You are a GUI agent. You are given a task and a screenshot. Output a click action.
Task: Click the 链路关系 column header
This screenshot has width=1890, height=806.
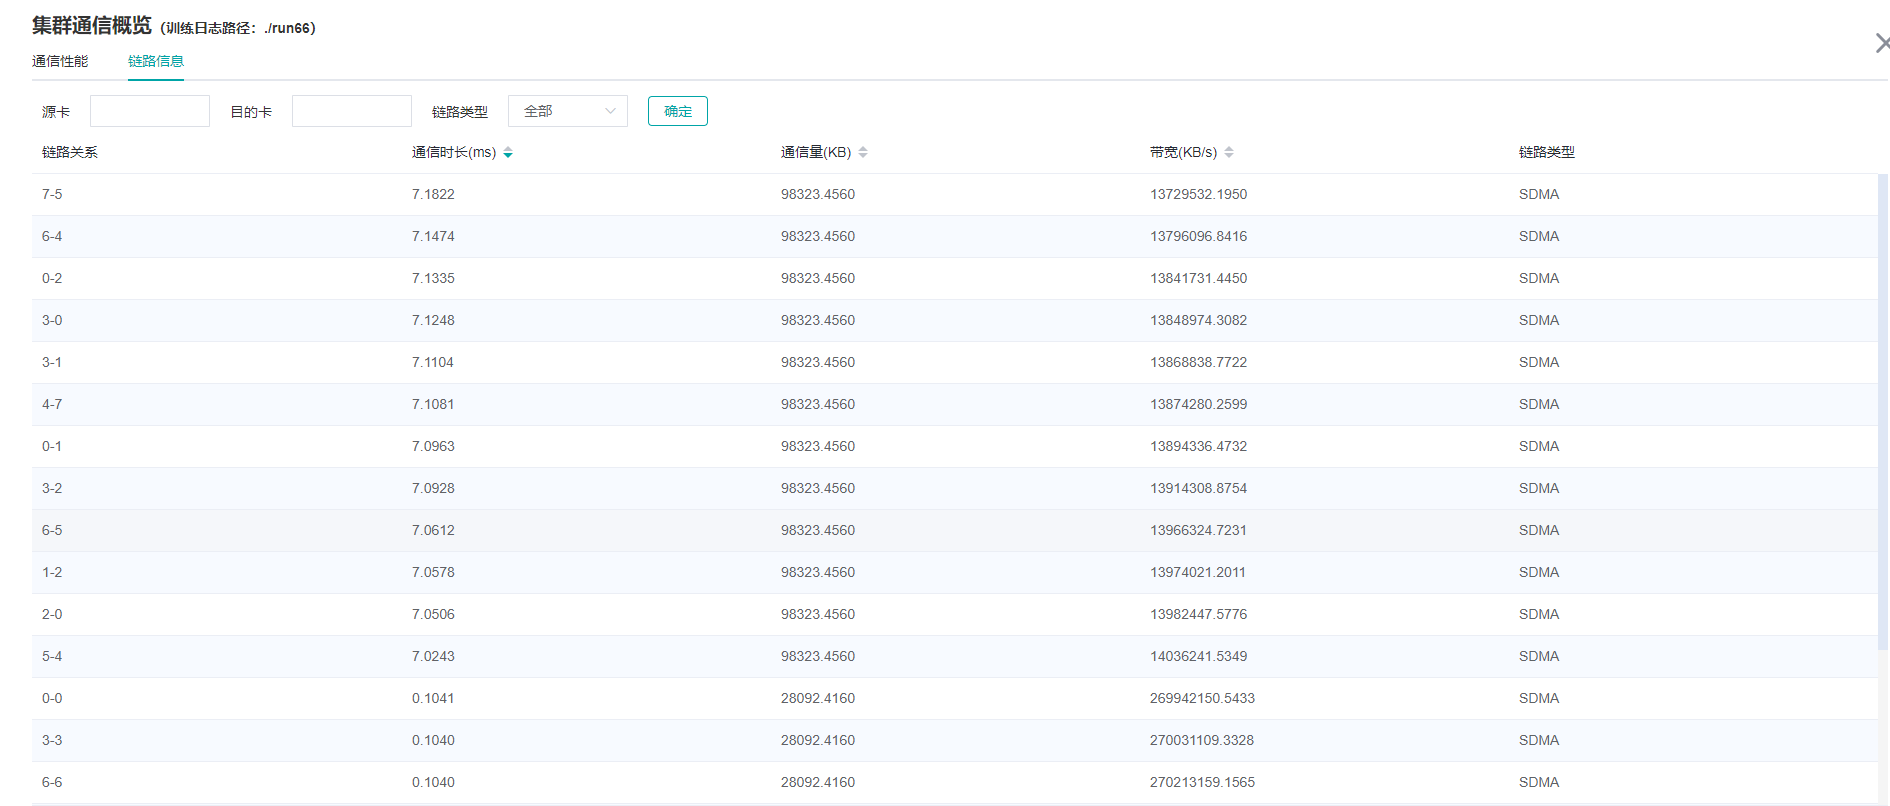point(70,152)
